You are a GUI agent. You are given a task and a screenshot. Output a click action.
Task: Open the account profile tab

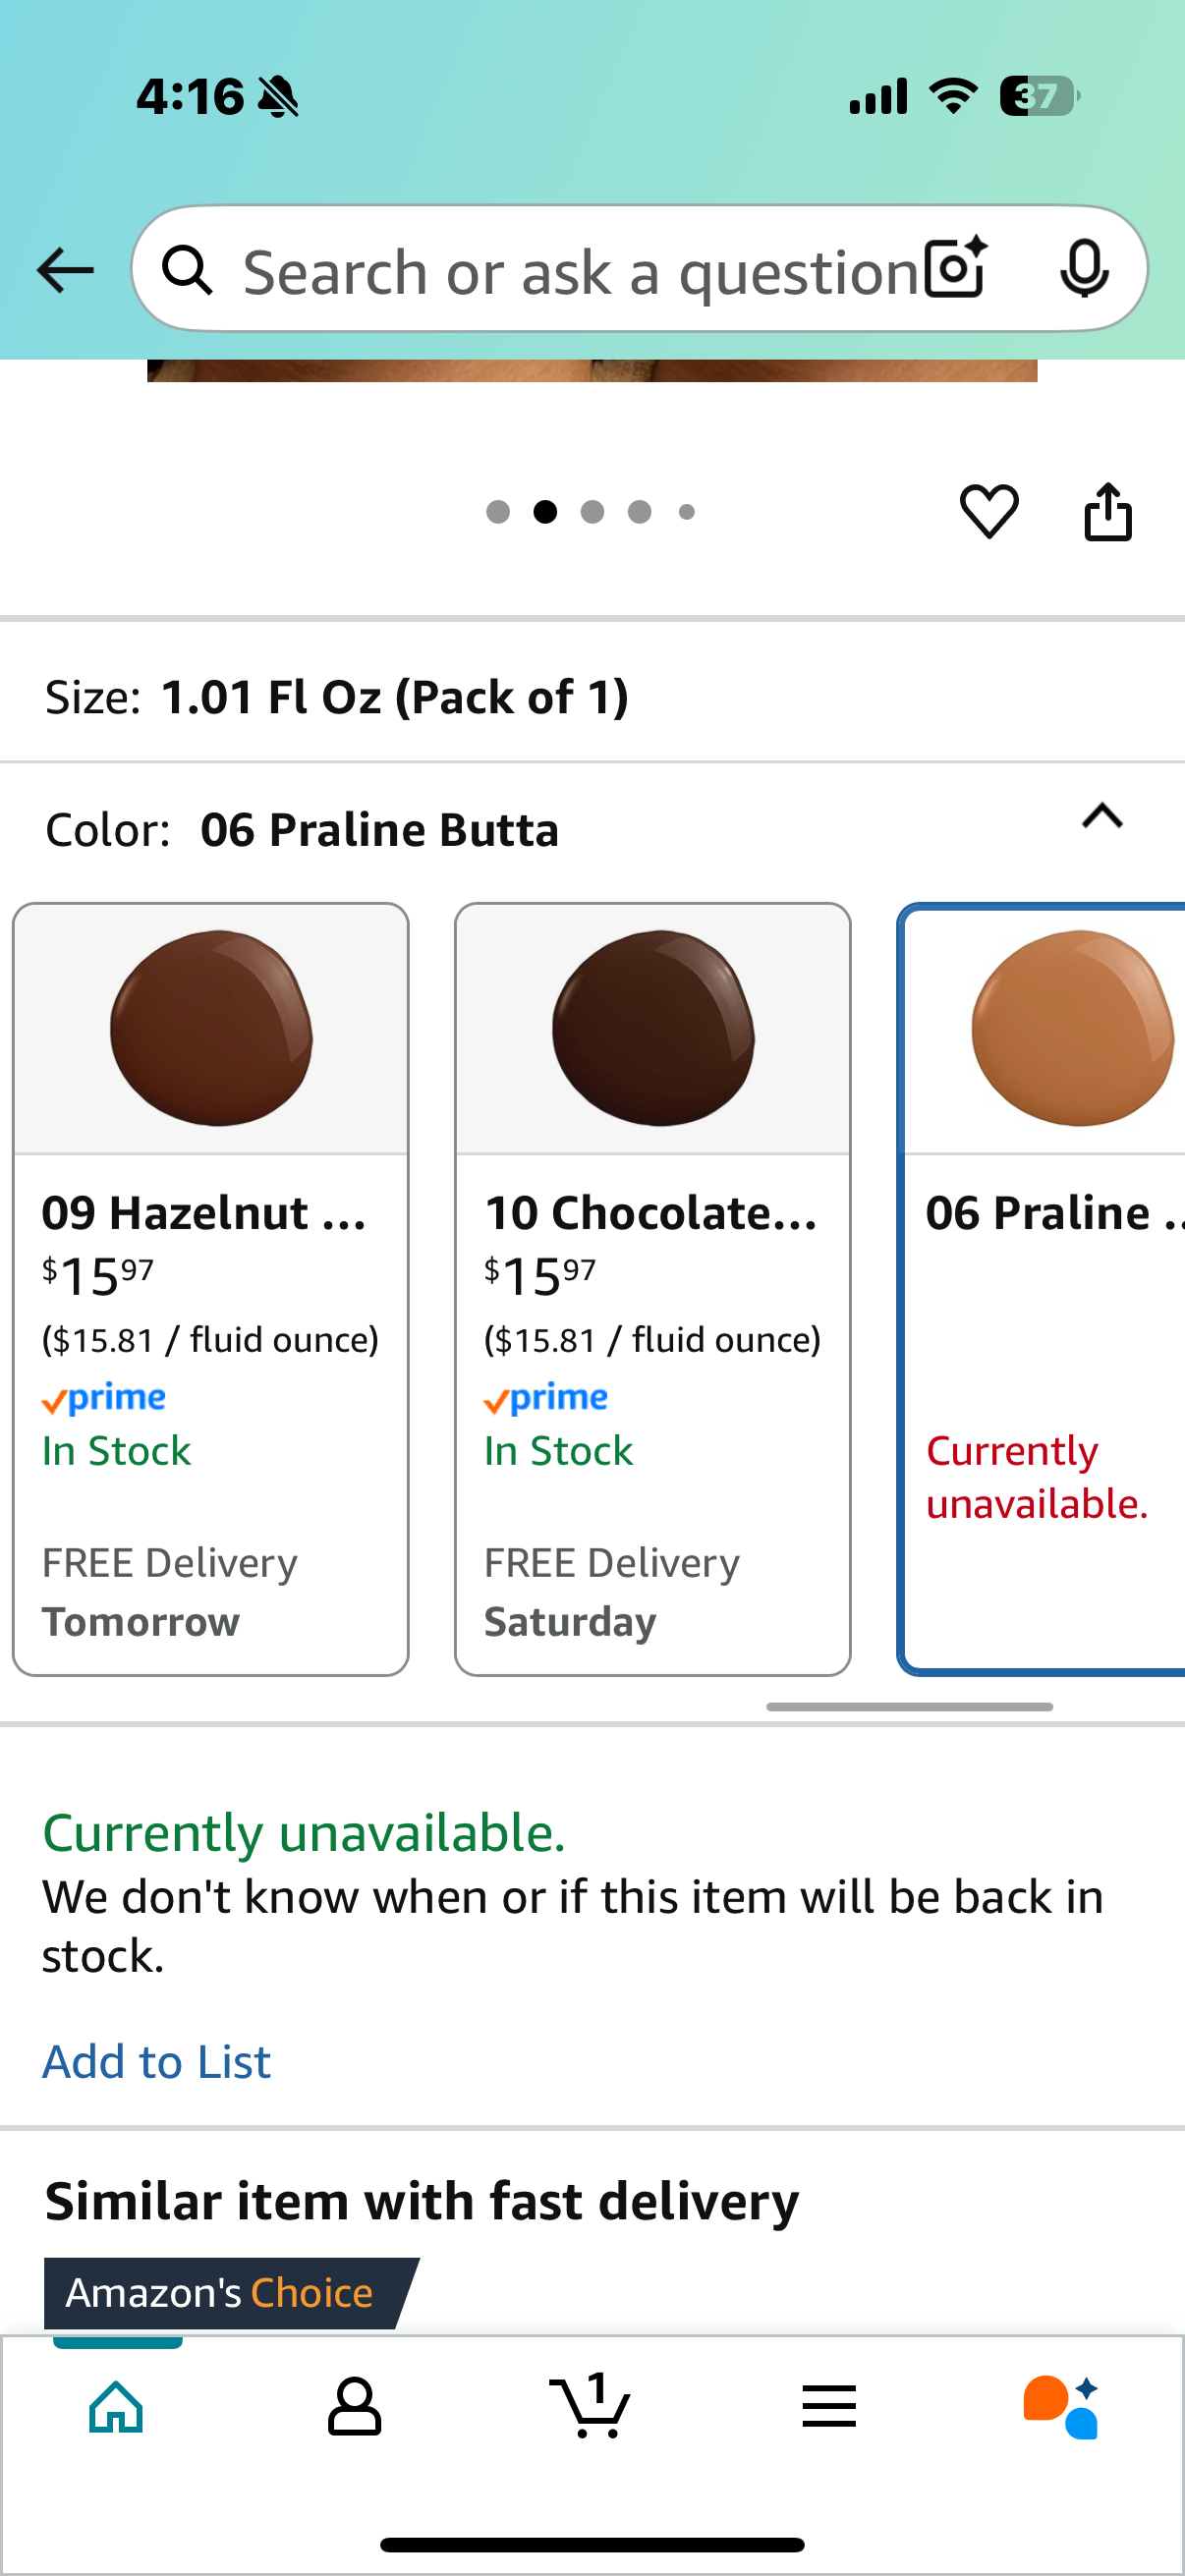[354, 2406]
